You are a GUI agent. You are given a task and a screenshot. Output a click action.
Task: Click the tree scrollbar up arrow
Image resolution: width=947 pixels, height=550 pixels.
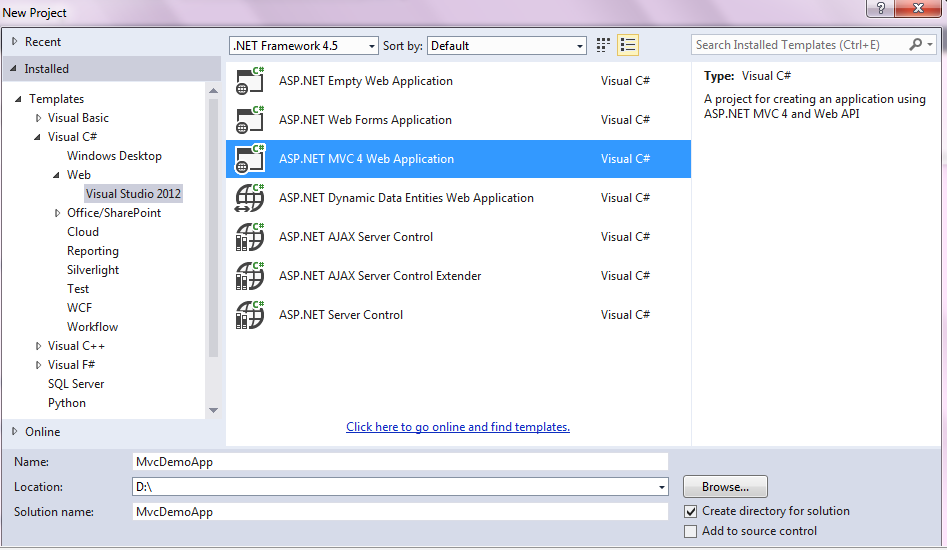click(213, 91)
